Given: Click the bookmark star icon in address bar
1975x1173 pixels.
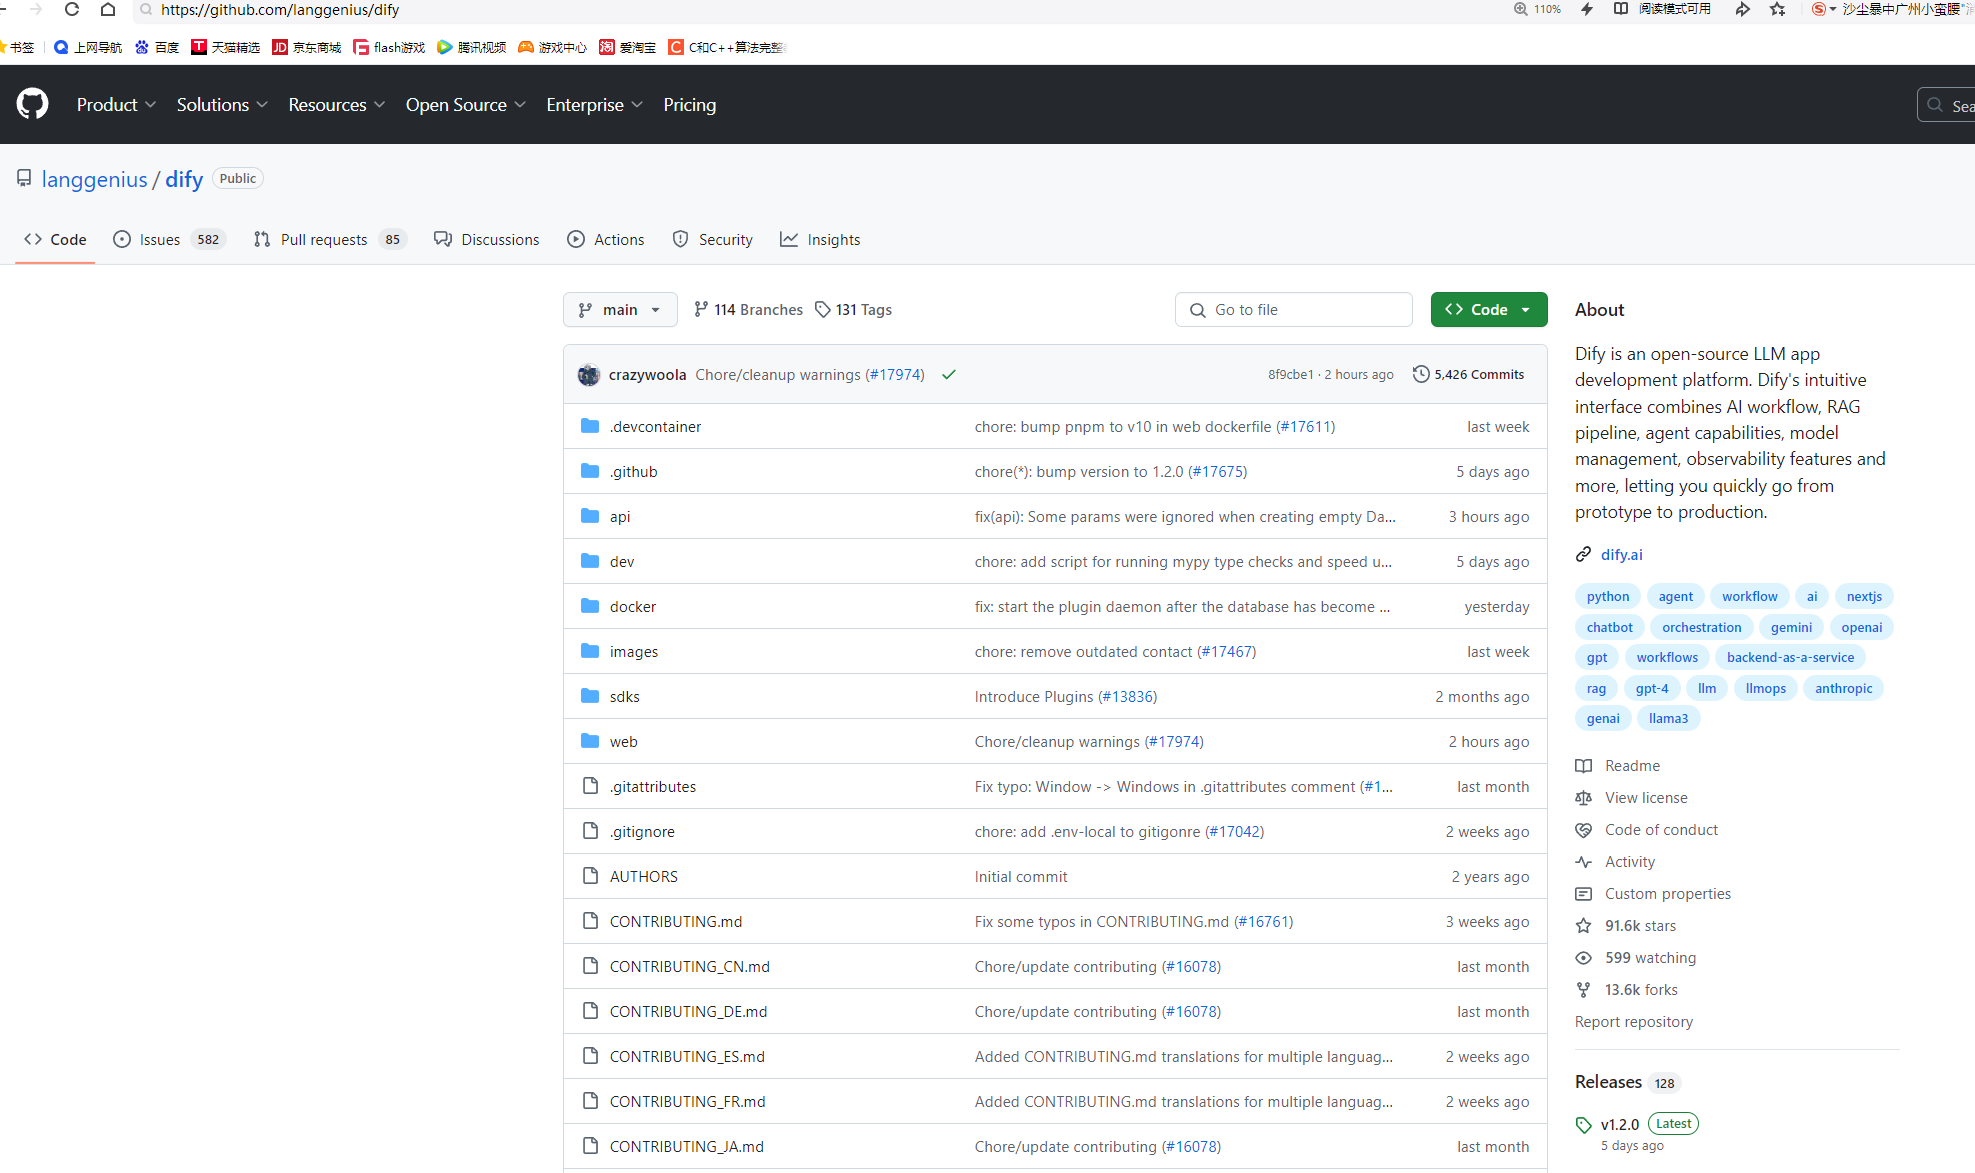Looking at the screenshot, I should tap(1777, 10).
